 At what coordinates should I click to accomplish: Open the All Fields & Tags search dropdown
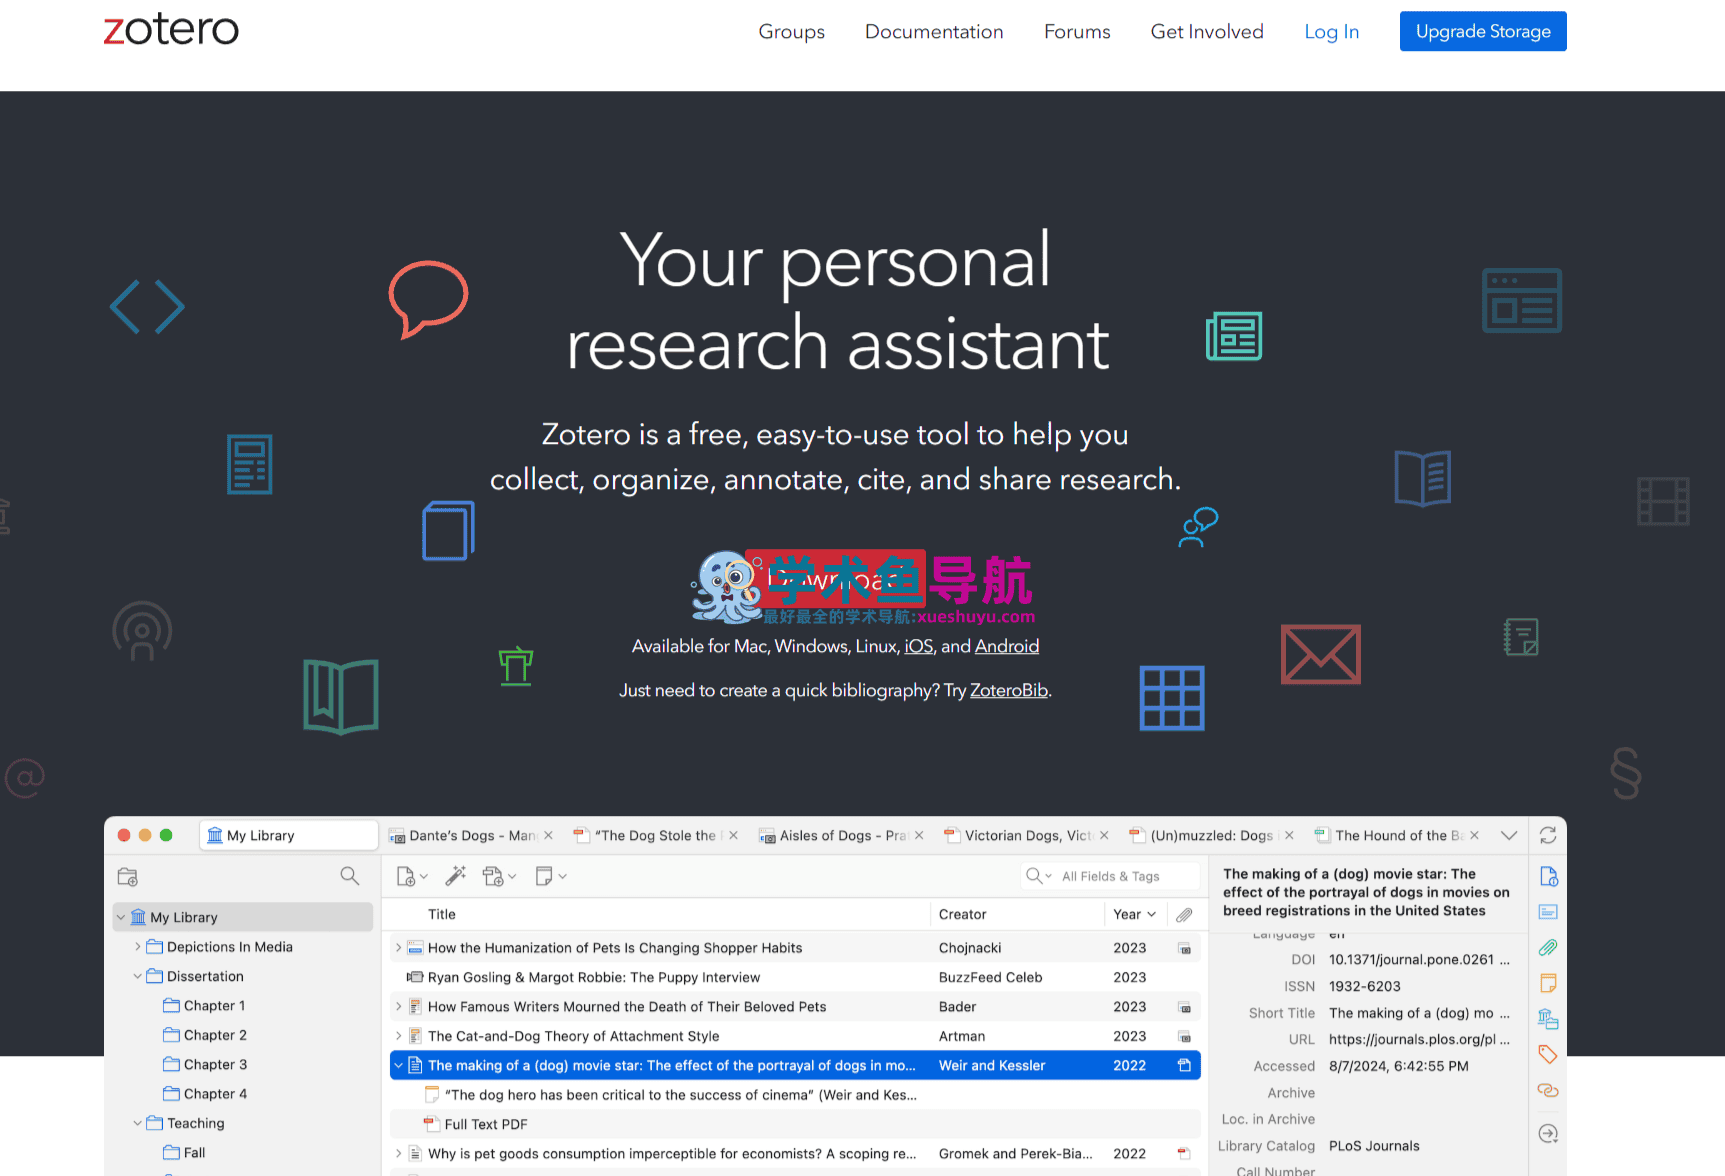1047,875
